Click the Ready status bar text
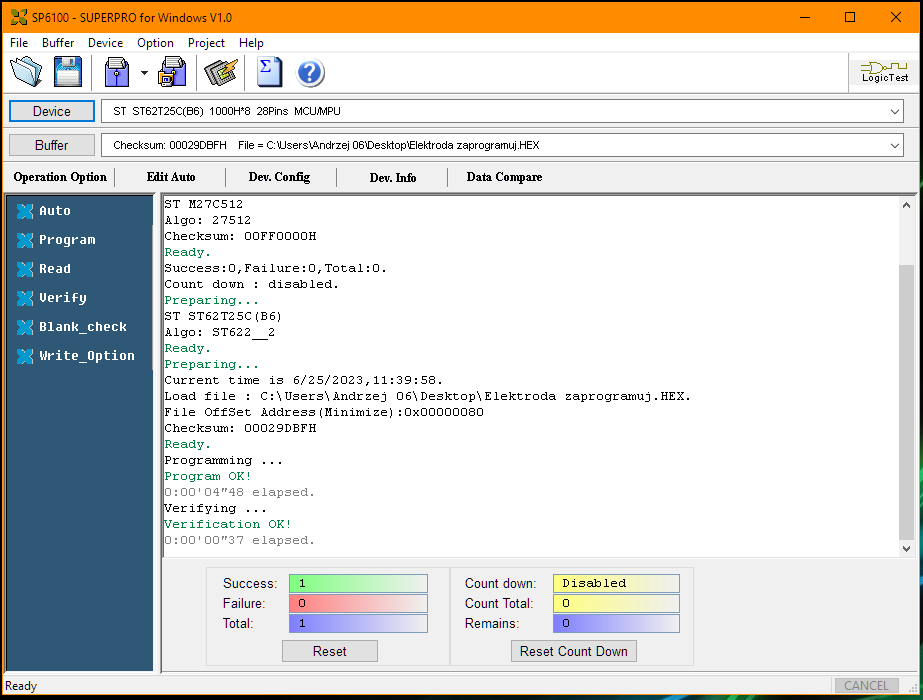The width and height of the screenshot is (923, 700). (x=21, y=686)
